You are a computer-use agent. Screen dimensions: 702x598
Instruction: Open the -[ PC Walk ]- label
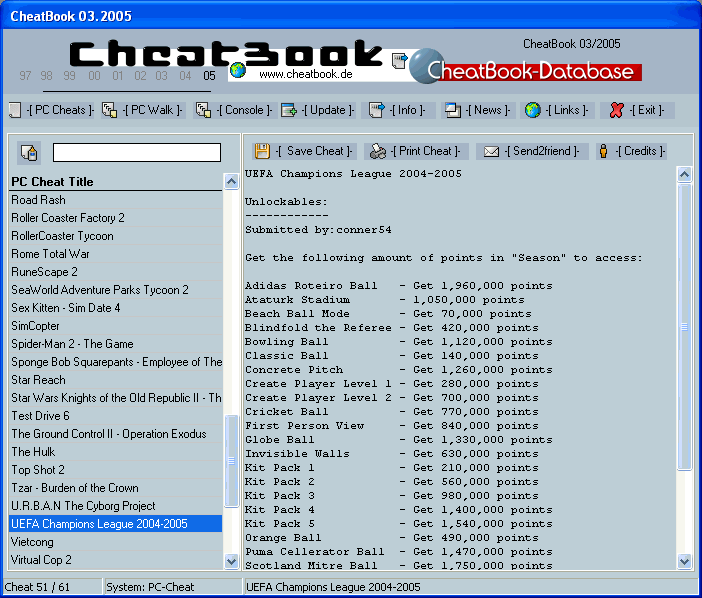tap(153, 110)
